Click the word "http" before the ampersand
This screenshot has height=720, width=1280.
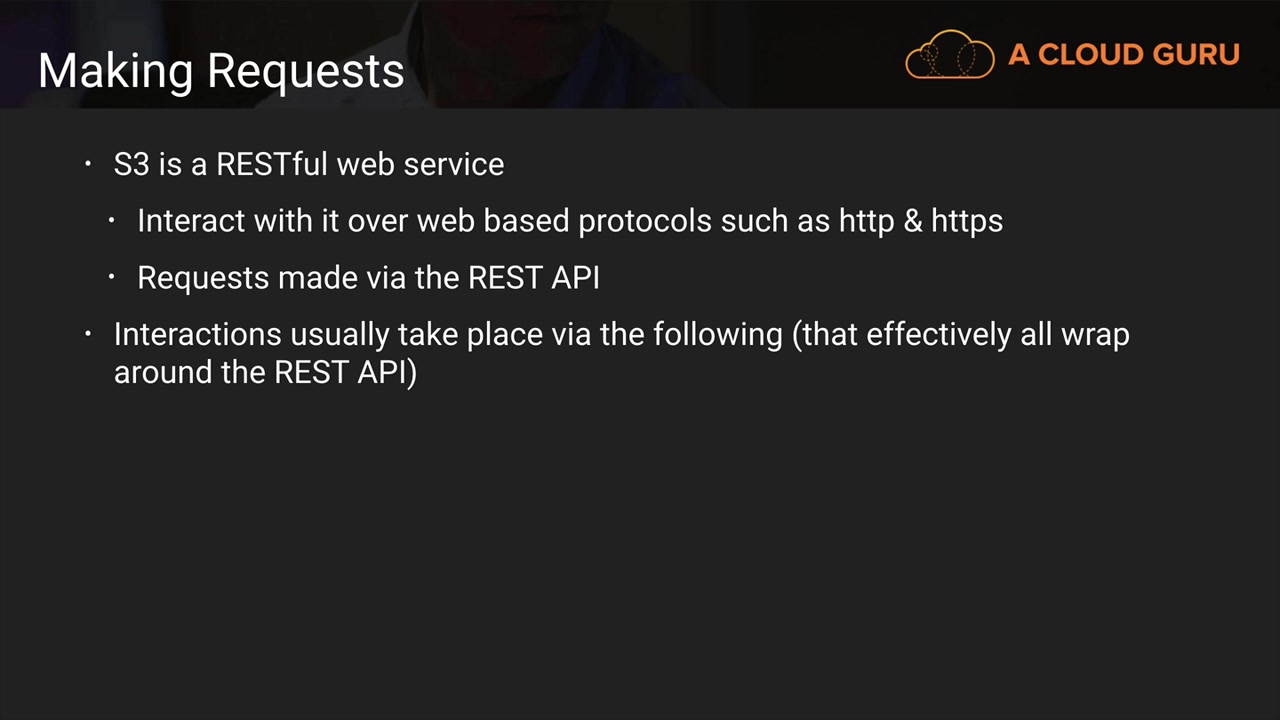[x=866, y=222]
